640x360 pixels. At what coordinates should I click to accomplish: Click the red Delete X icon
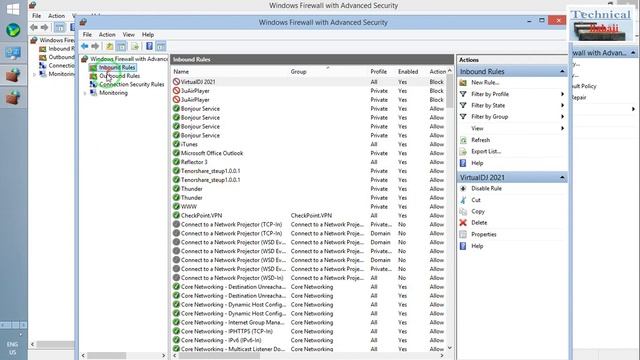click(x=463, y=223)
